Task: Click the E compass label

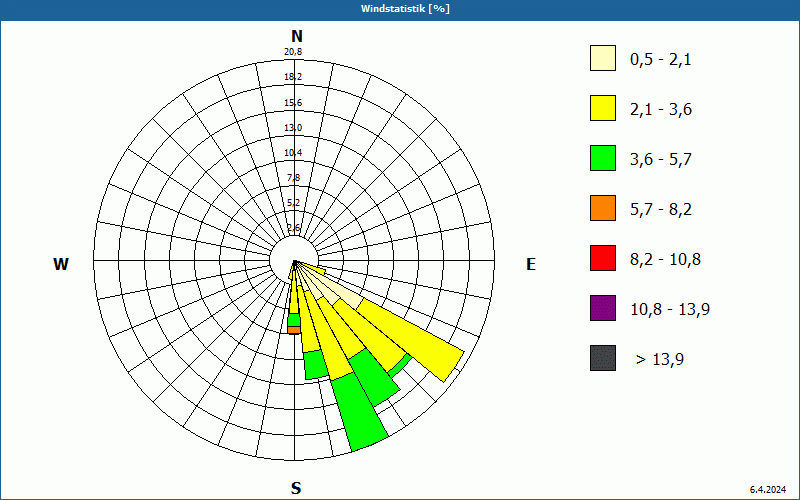Action: [x=531, y=264]
